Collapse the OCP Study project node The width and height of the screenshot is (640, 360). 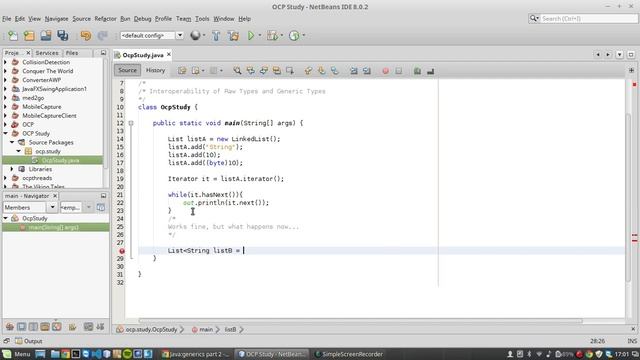point(5,133)
